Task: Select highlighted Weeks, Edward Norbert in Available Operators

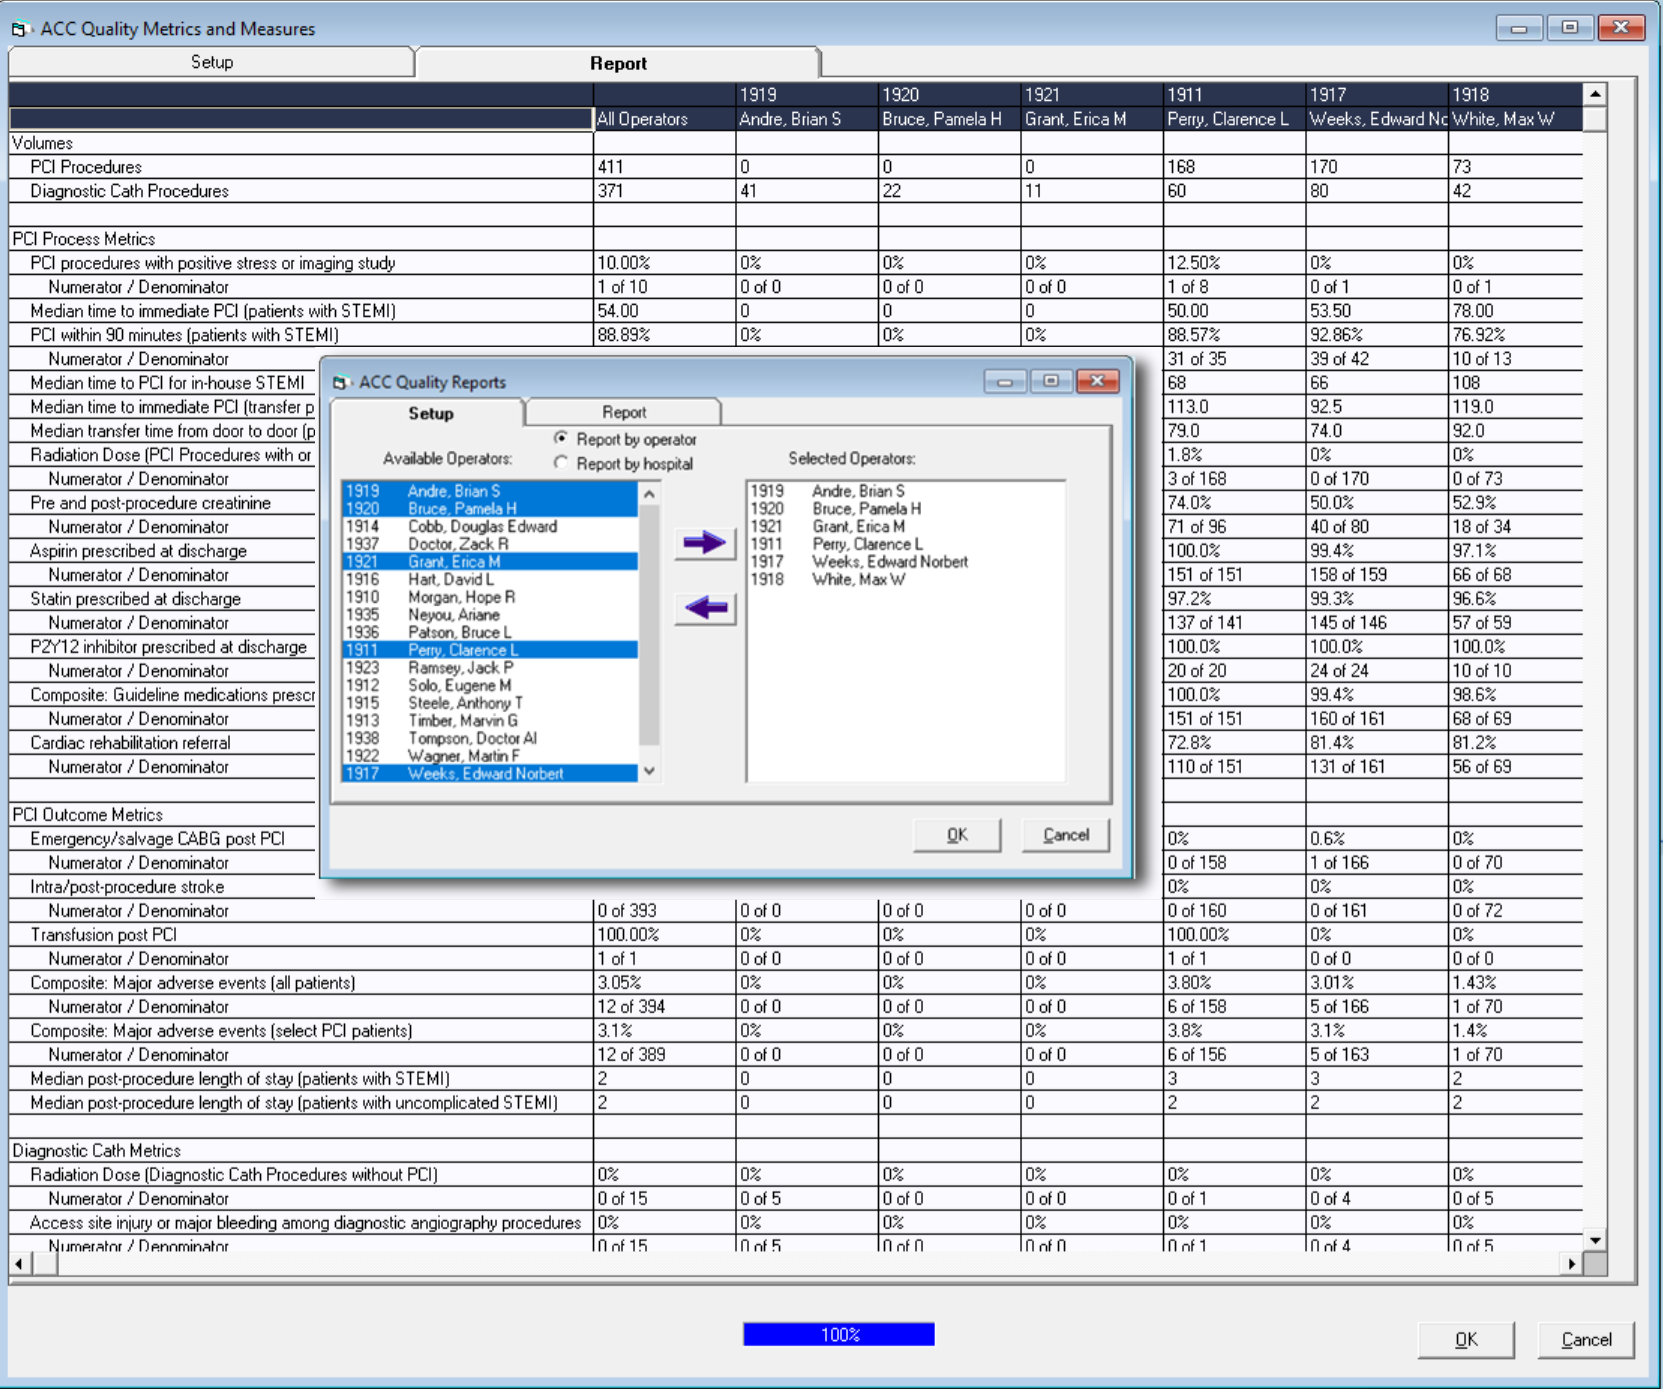Action: click(x=490, y=774)
